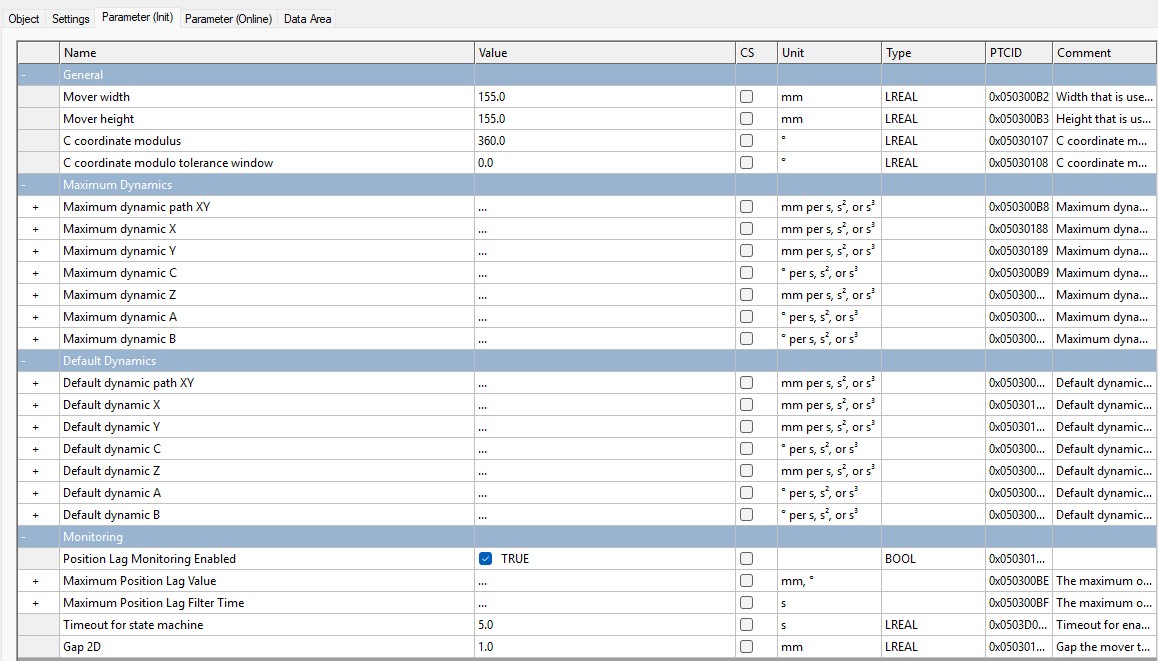Expand the Default dynamic Z parameter
Image resolution: width=1158 pixels, height=661 pixels.
36,470
